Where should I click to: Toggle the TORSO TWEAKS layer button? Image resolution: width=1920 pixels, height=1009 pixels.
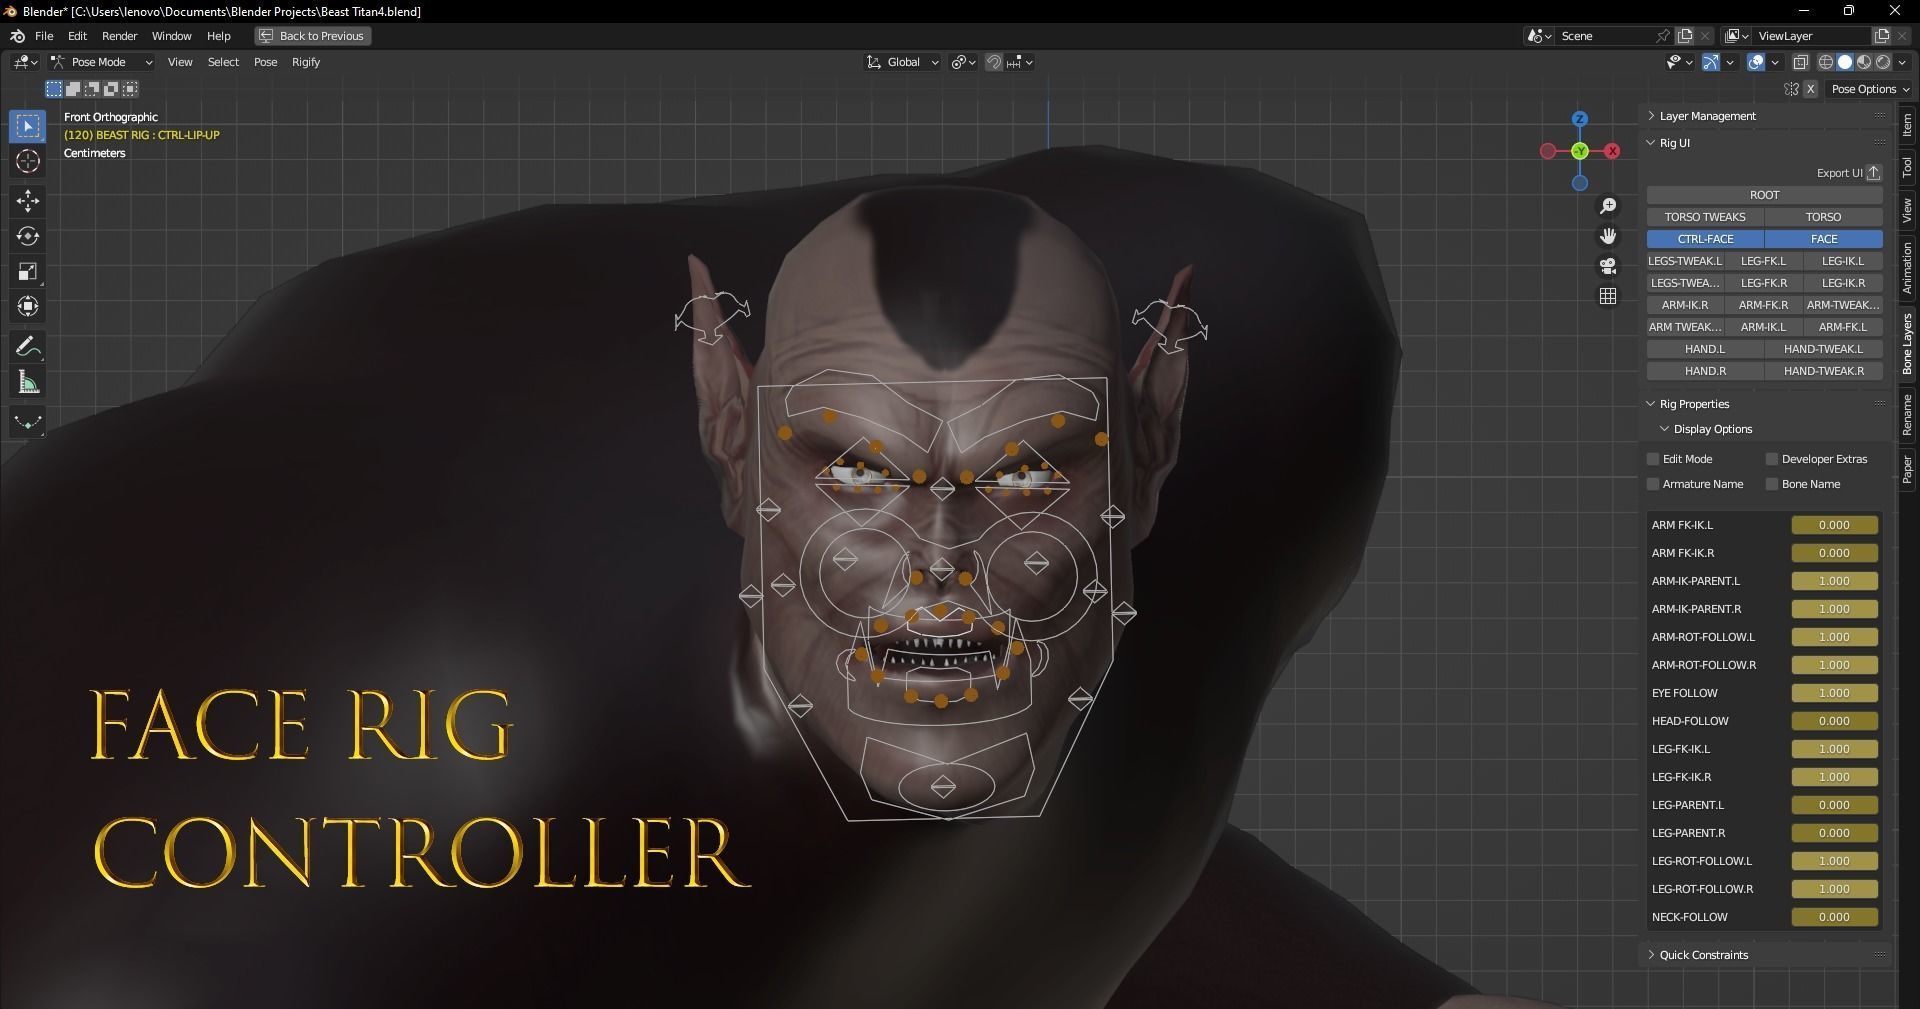point(1706,217)
